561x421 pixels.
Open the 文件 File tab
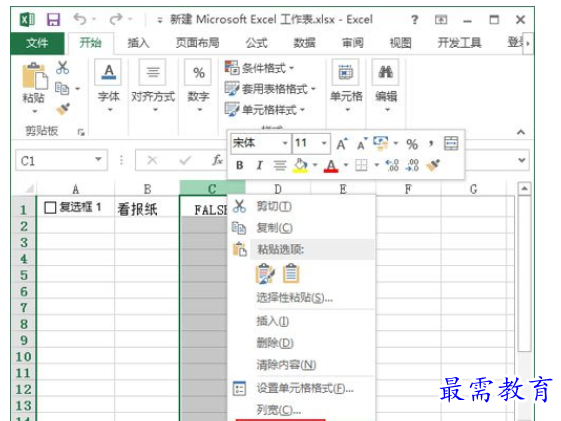[x=37, y=43]
